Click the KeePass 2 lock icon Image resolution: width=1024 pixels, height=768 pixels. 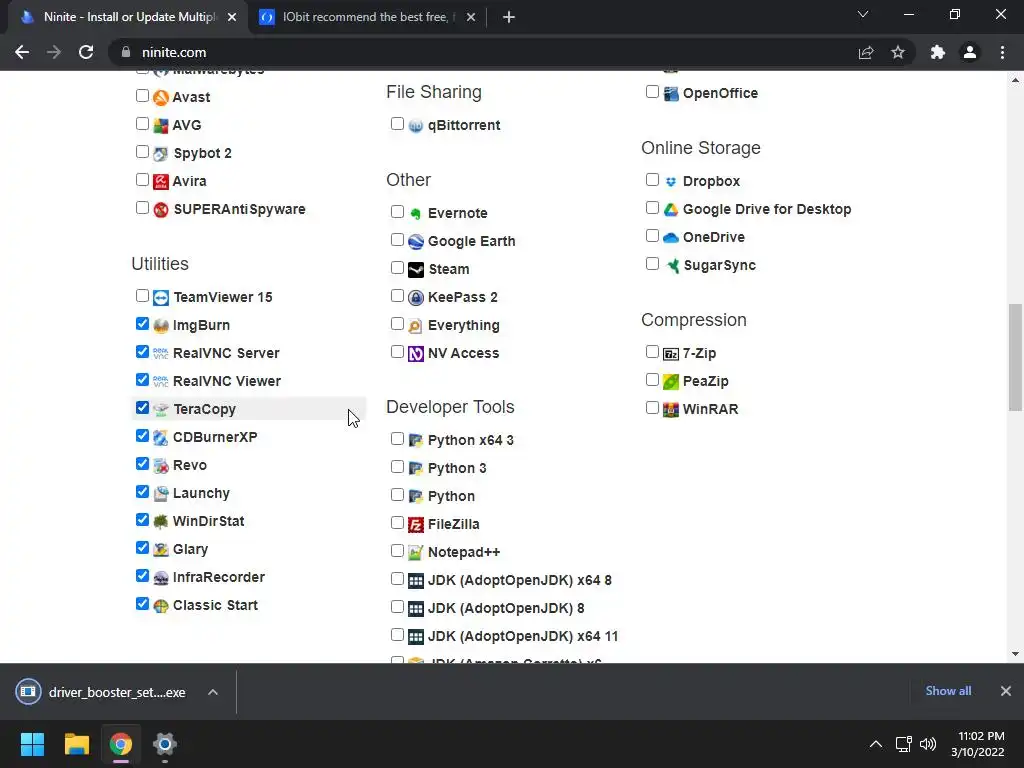pos(416,298)
